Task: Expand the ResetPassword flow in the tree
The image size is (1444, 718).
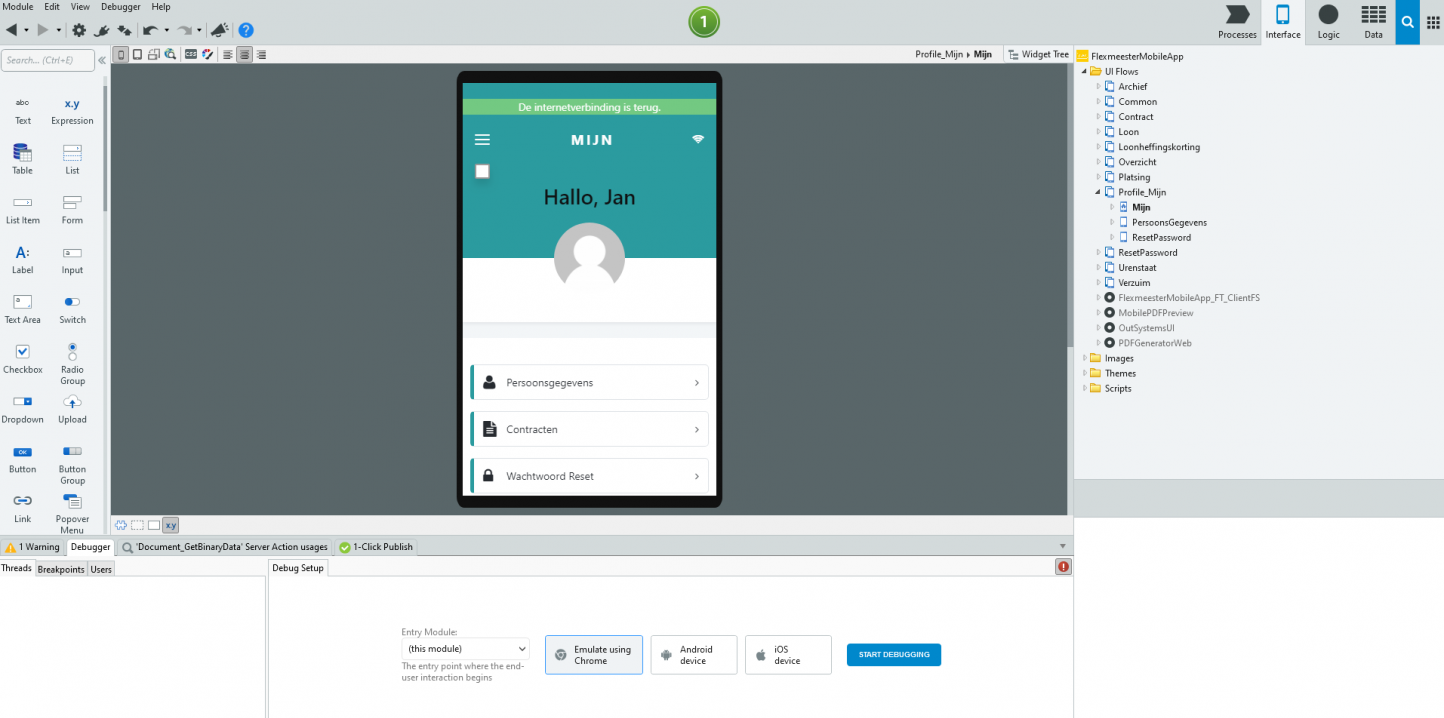Action: click(x=1098, y=252)
